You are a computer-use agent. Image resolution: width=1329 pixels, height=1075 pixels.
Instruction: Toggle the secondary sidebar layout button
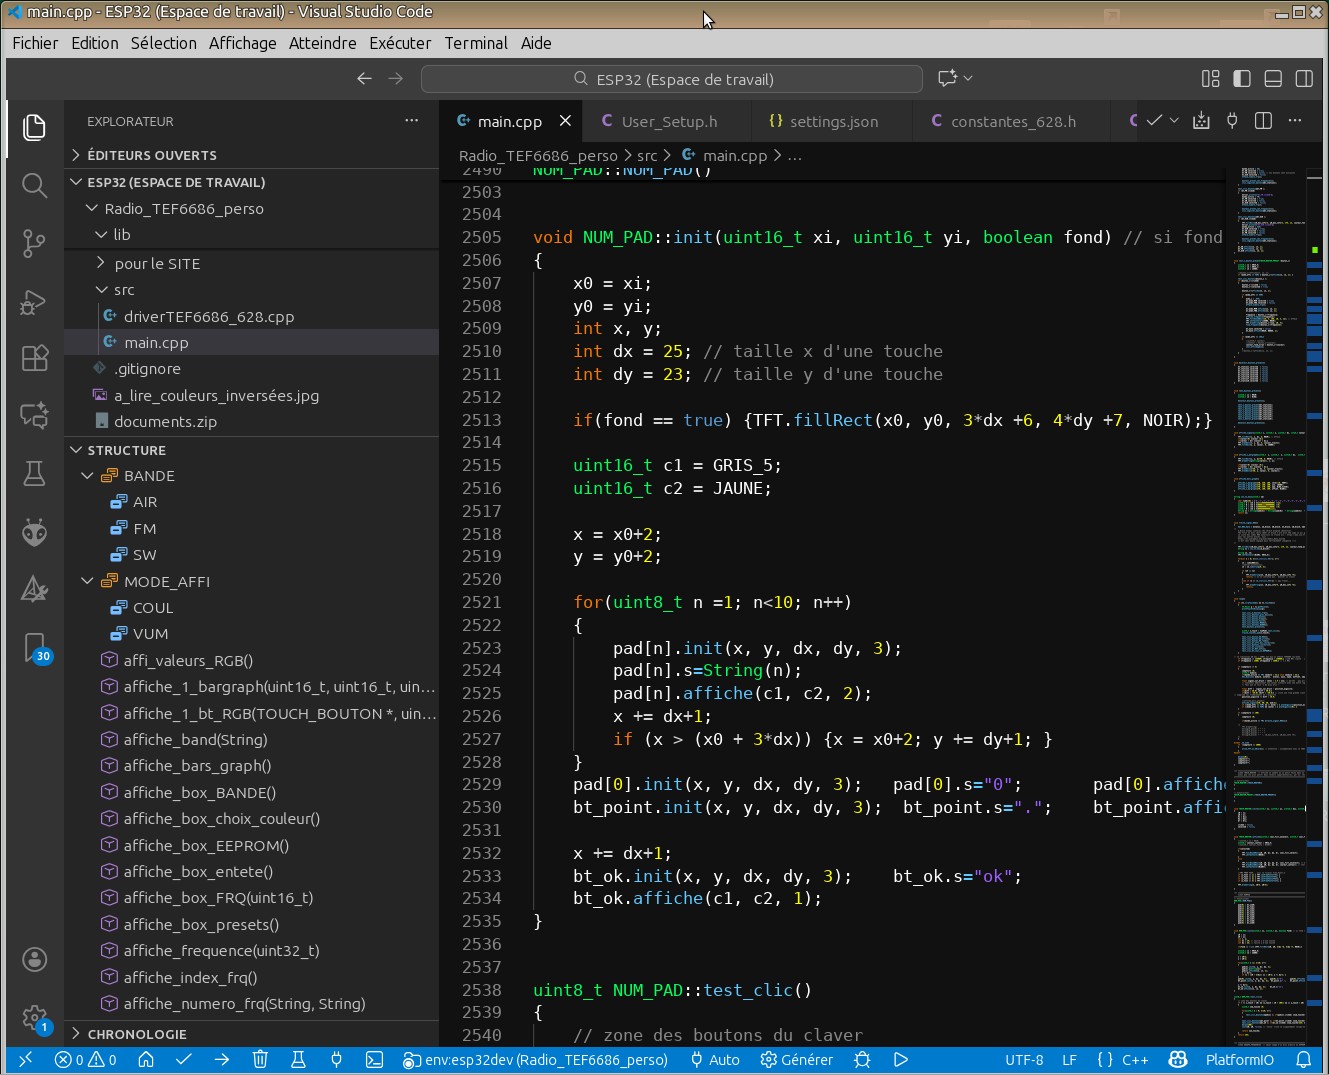coord(1304,79)
